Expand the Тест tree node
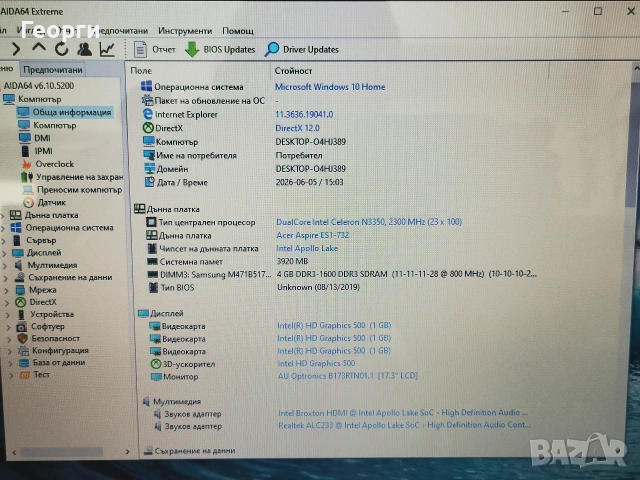The height and width of the screenshot is (480, 640). [11, 376]
